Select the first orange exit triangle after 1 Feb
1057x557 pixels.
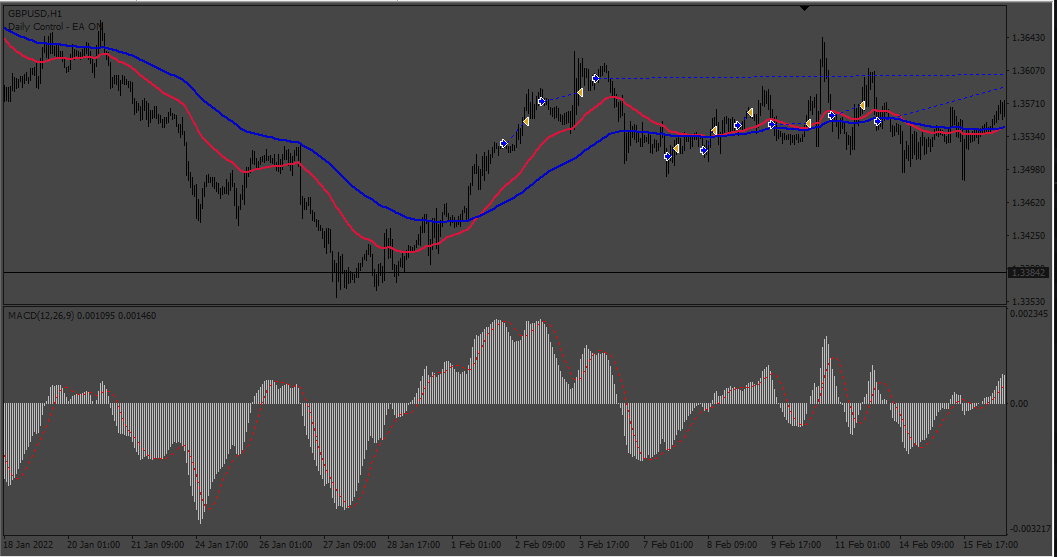[x=526, y=122]
